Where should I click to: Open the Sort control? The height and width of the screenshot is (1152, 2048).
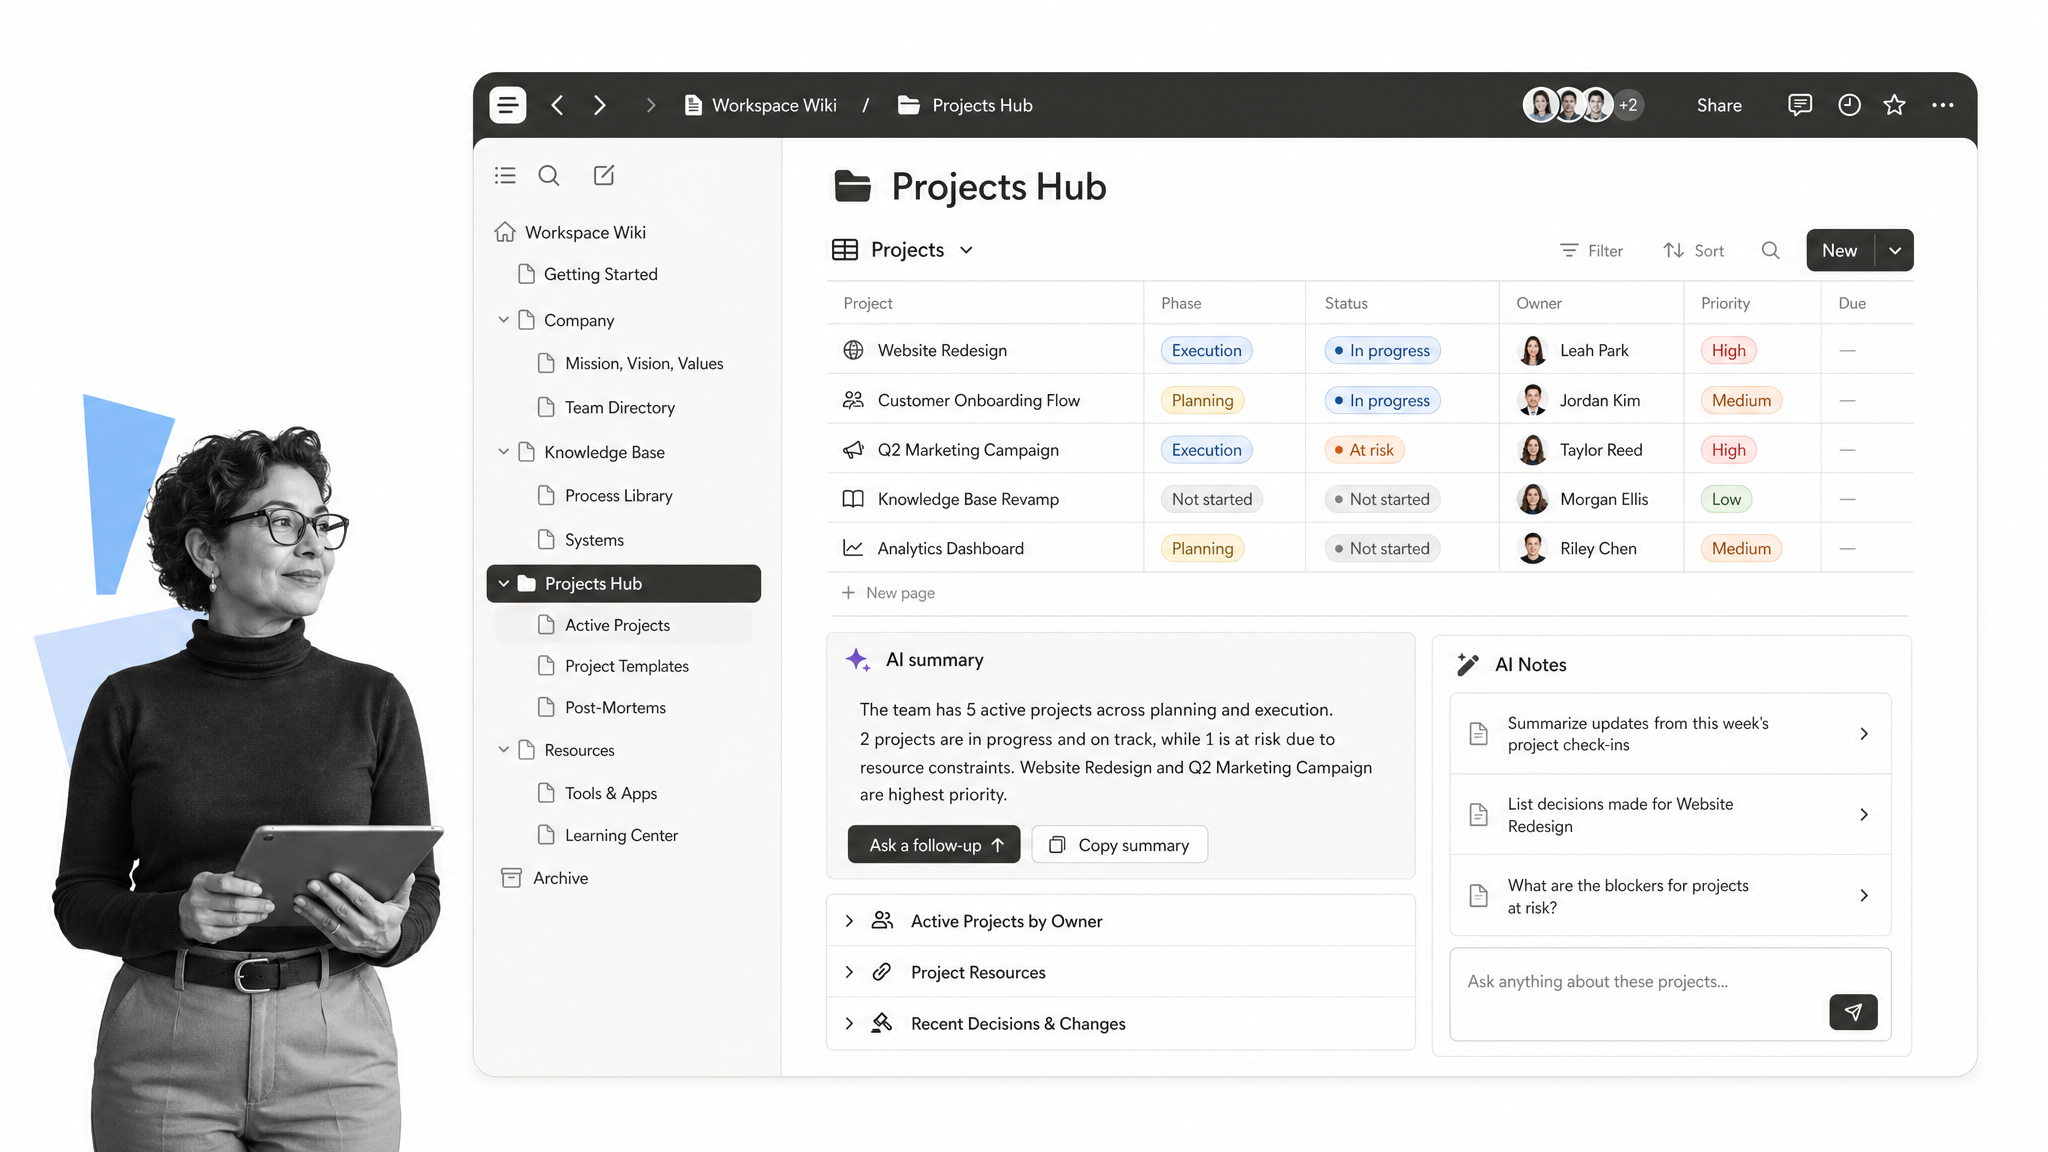[x=1694, y=250]
